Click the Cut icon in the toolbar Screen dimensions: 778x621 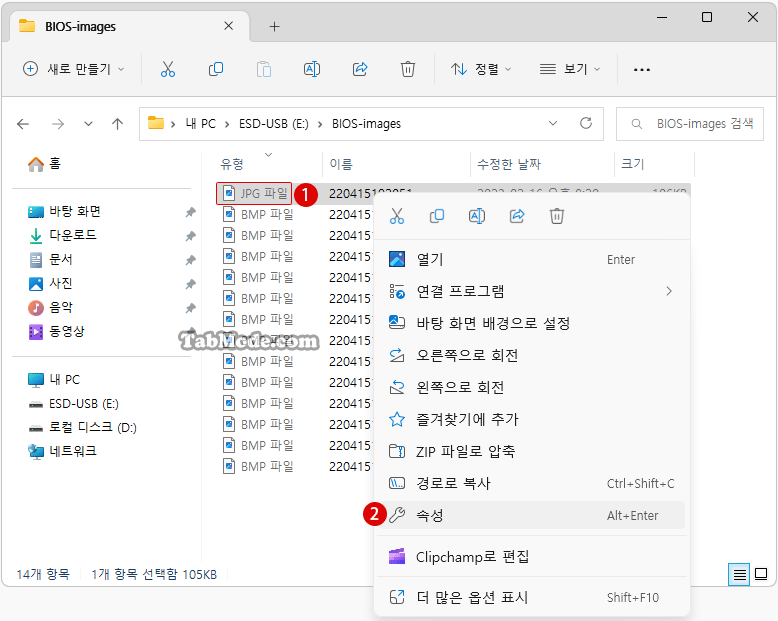tap(168, 69)
